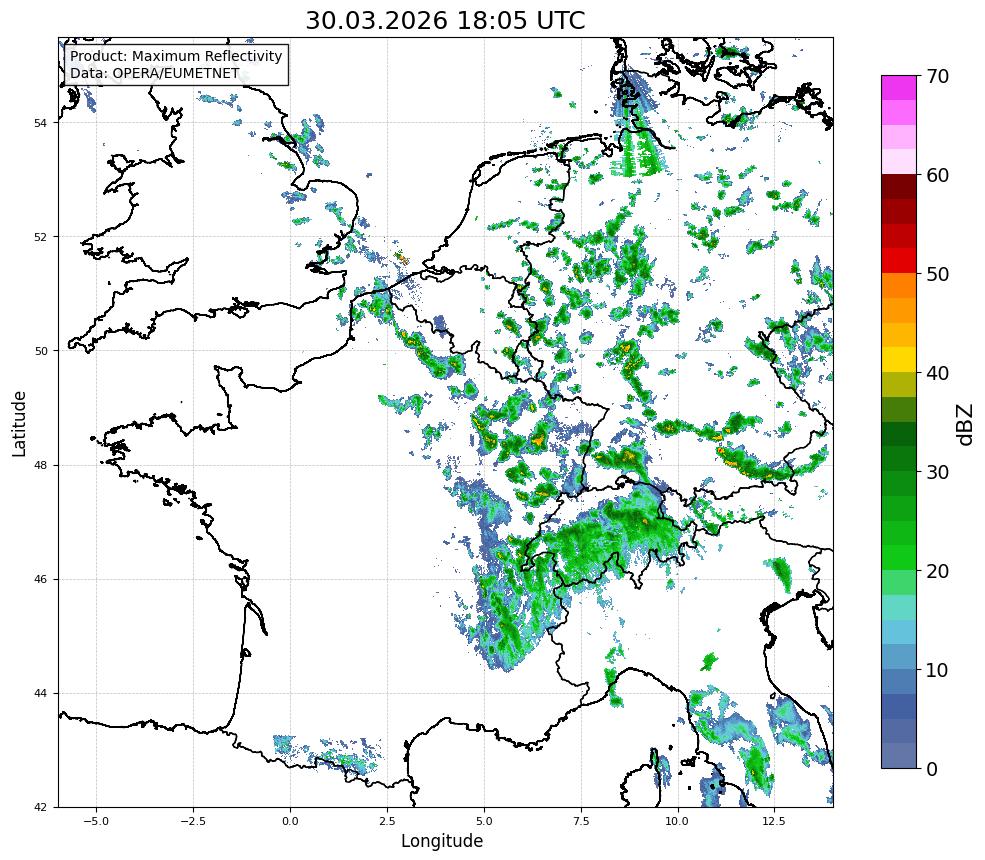Click the colorbar tick label 60
The height and width of the screenshot is (860, 985).
937,175
